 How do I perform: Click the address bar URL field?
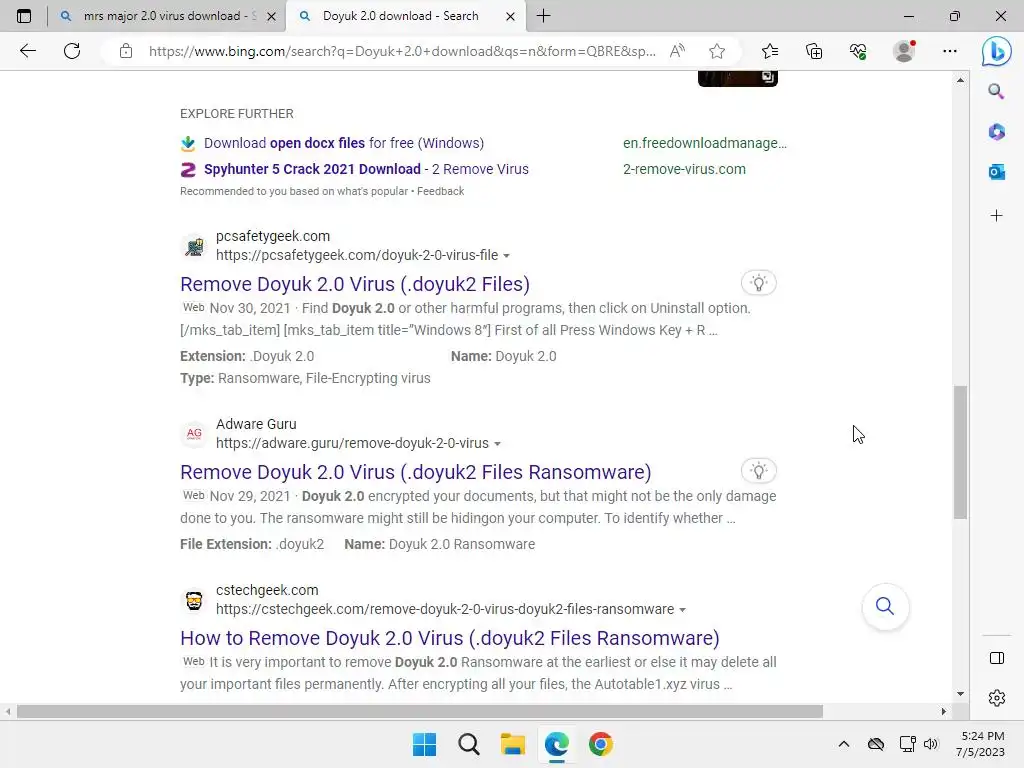(x=402, y=51)
